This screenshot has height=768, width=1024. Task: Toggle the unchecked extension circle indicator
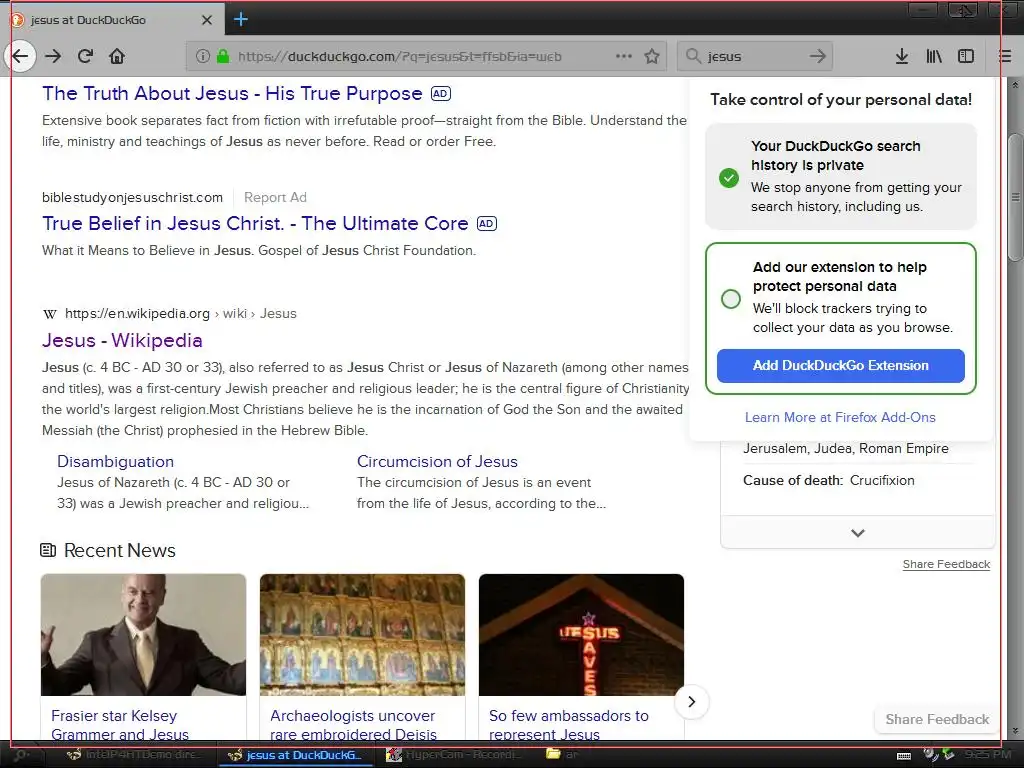[731, 299]
